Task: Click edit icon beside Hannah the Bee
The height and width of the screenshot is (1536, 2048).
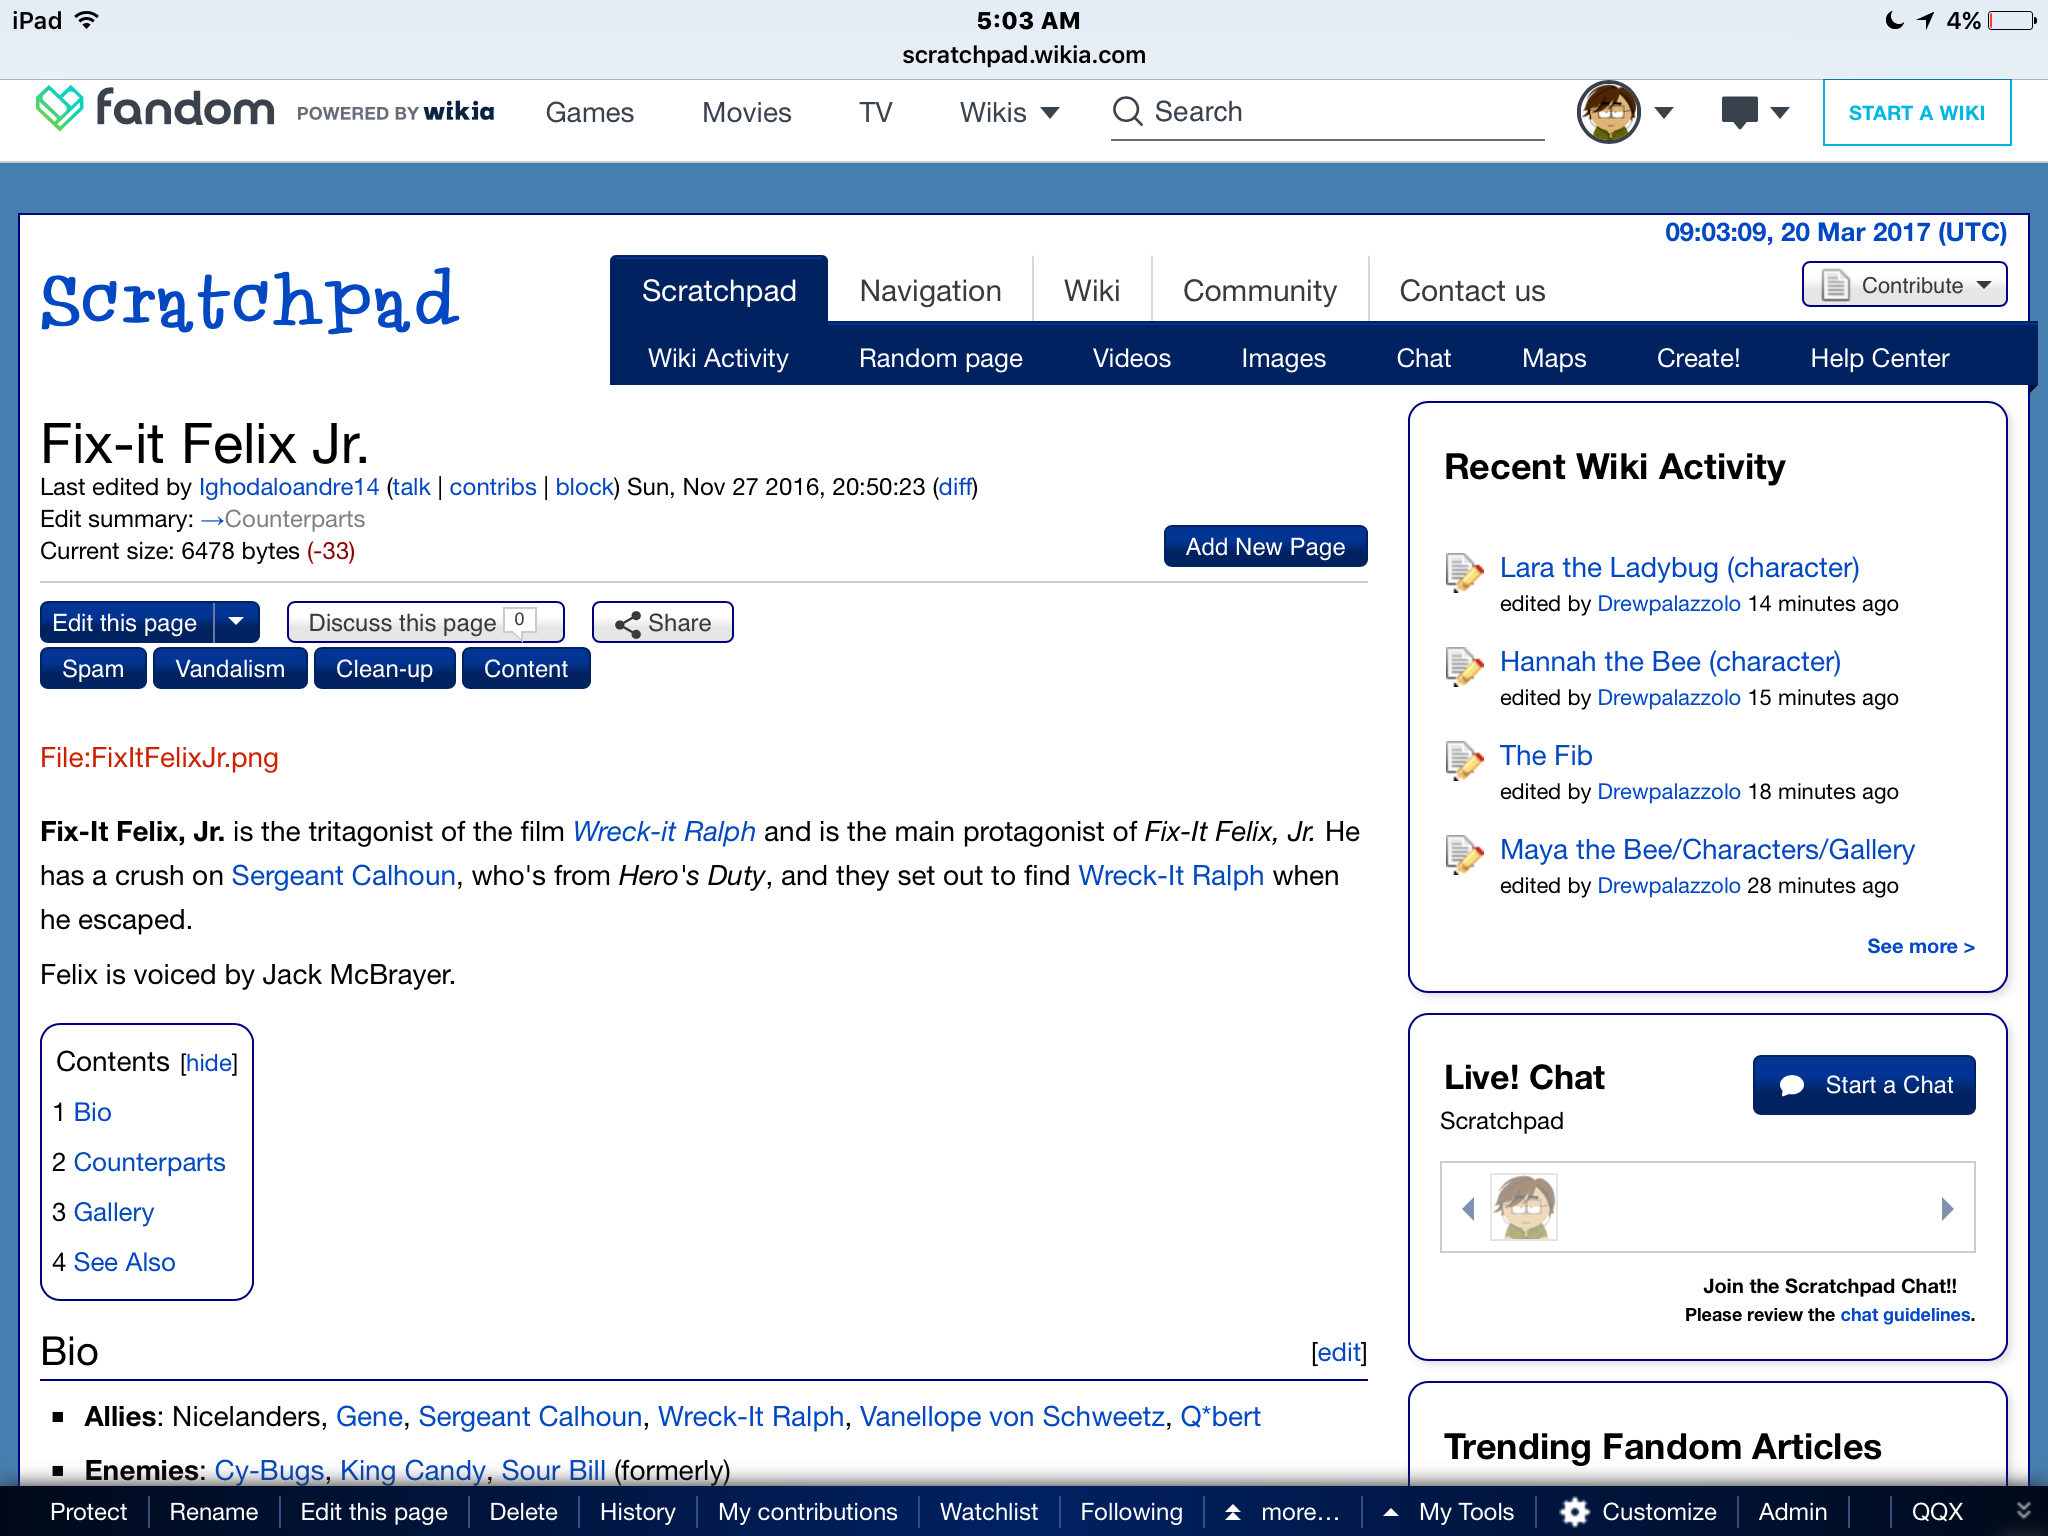Action: click(x=1464, y=666)
